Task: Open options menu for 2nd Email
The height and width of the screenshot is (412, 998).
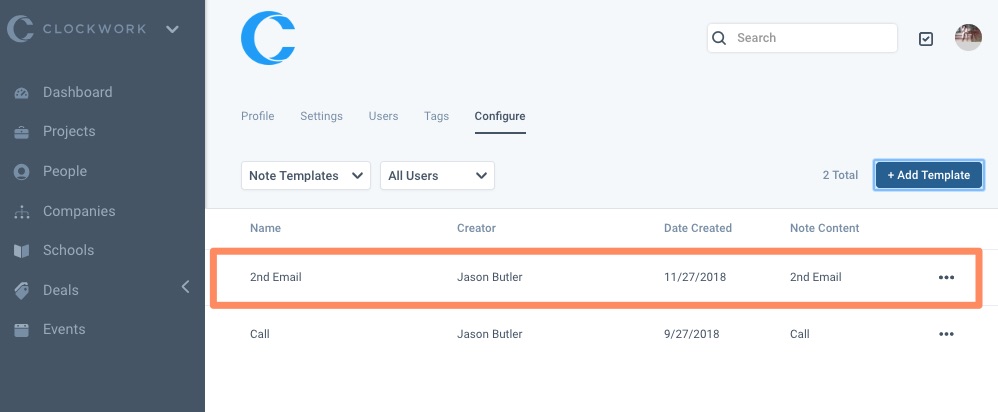Action: [946, 278]
